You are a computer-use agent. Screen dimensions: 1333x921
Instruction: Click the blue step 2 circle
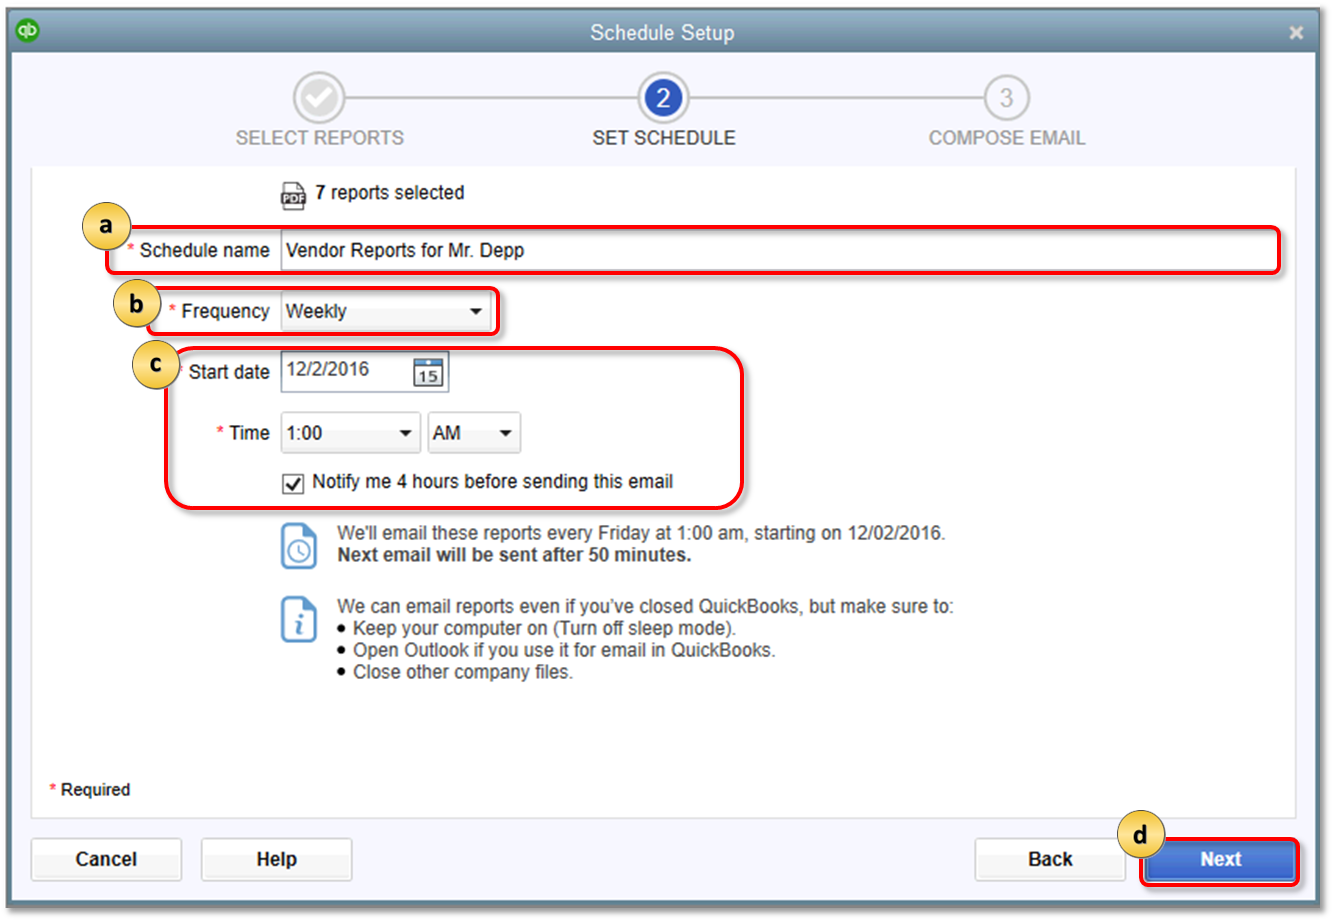[663, 97]
